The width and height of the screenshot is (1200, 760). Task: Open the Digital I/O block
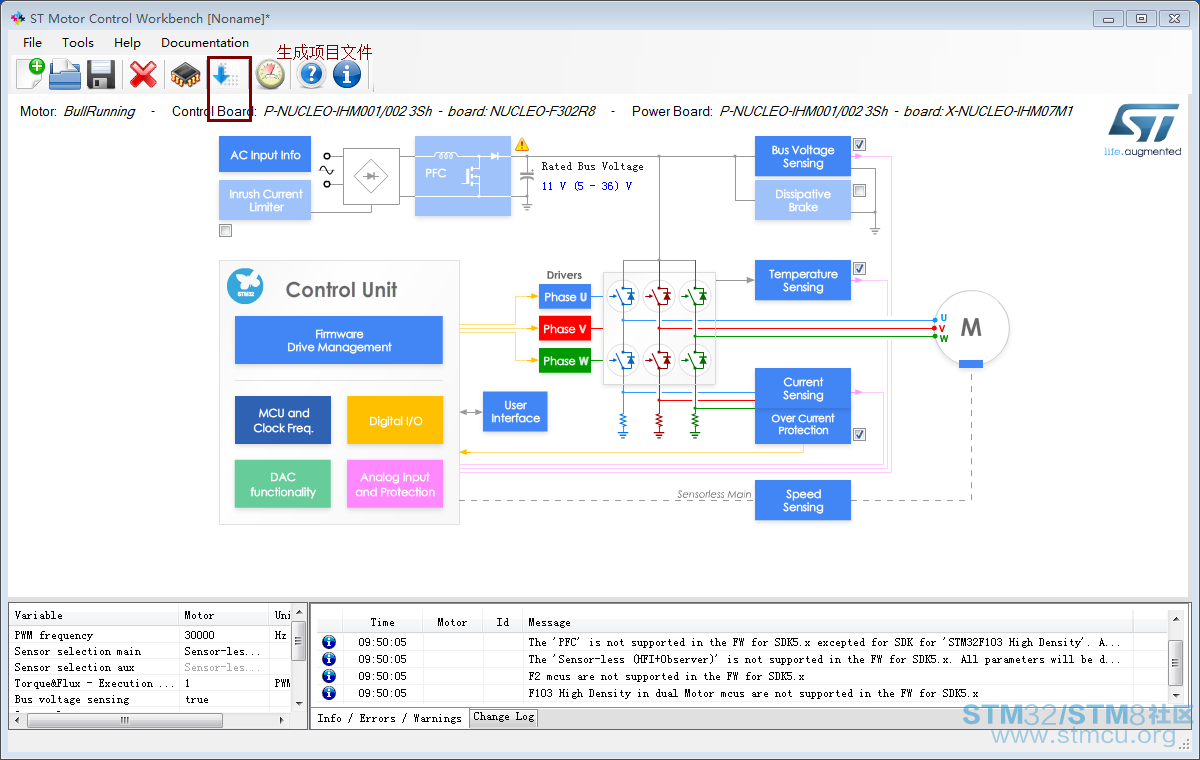pos(395,420)
